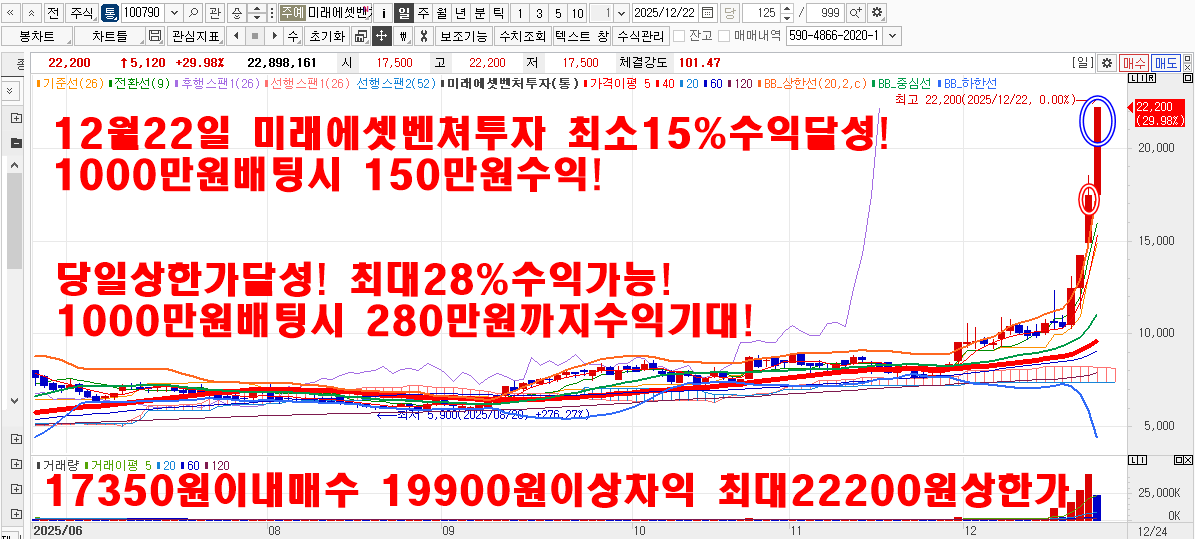
Task: Check the 매매내역 checkbox
Action: coord(724,36)
